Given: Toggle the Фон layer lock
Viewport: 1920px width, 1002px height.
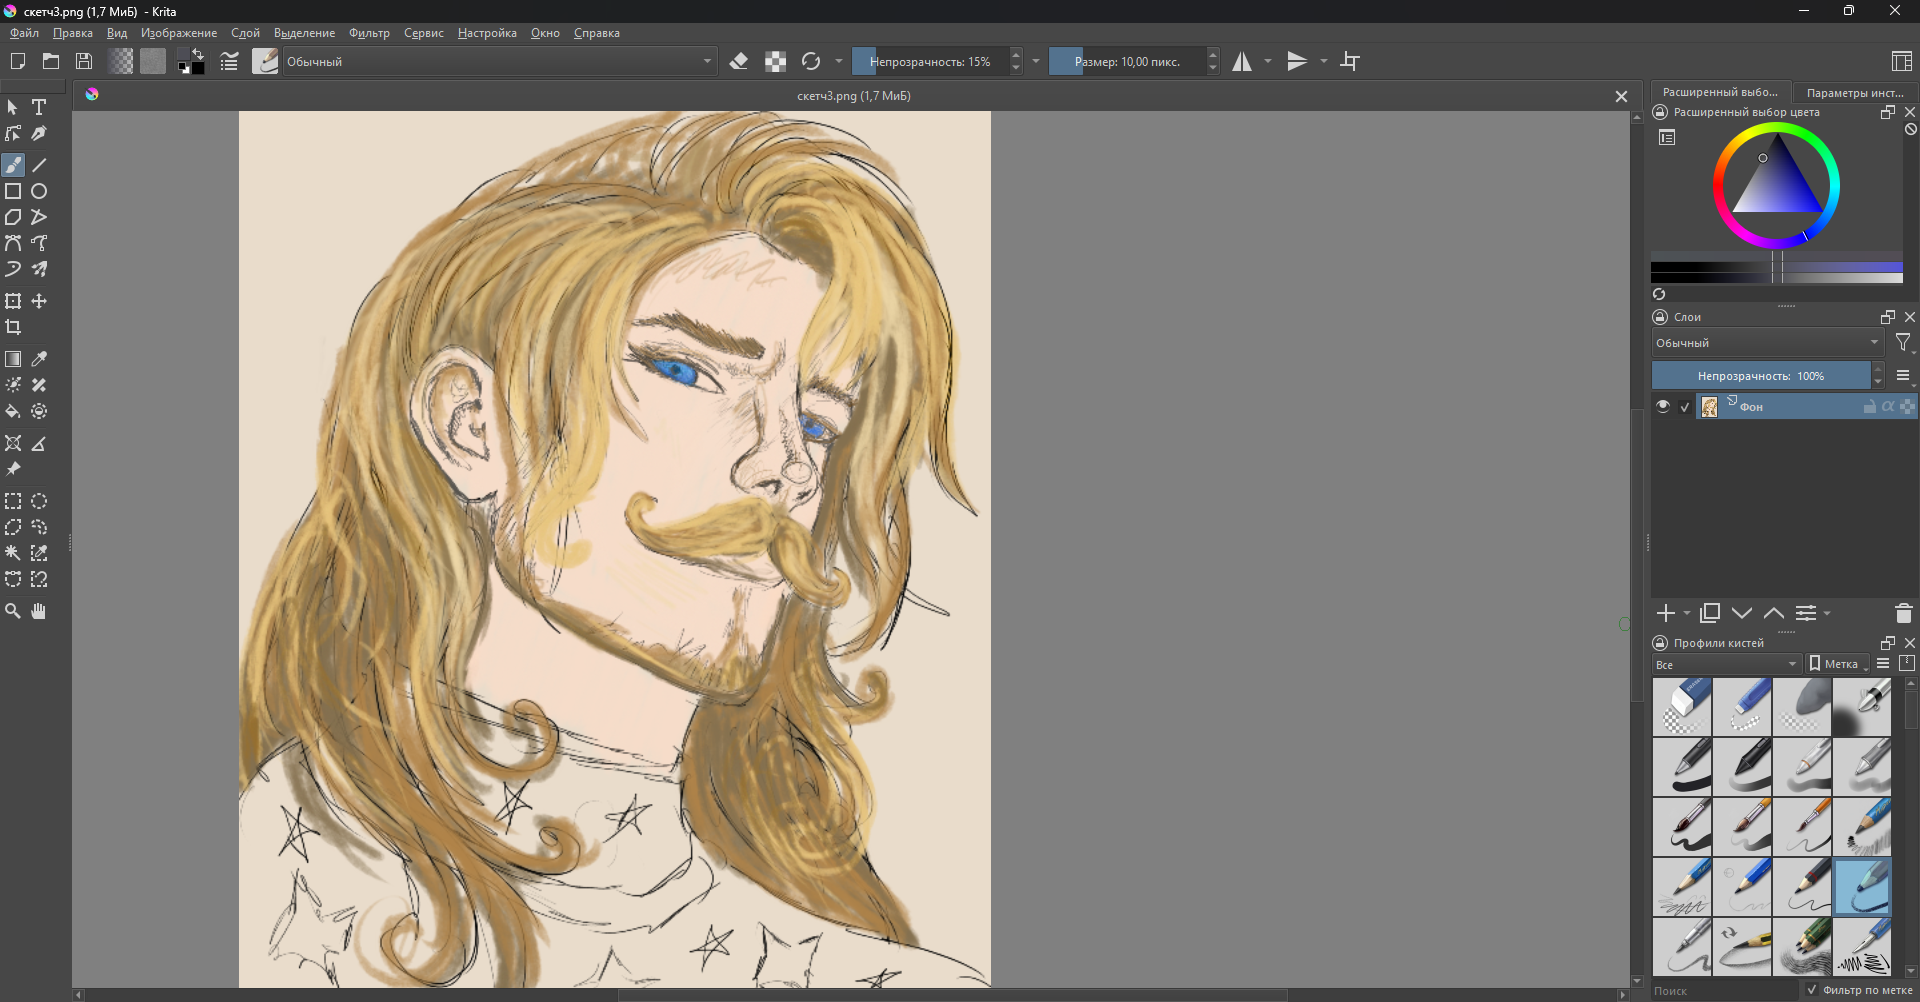Looking at the screenshot, I should click(1869, 406).
